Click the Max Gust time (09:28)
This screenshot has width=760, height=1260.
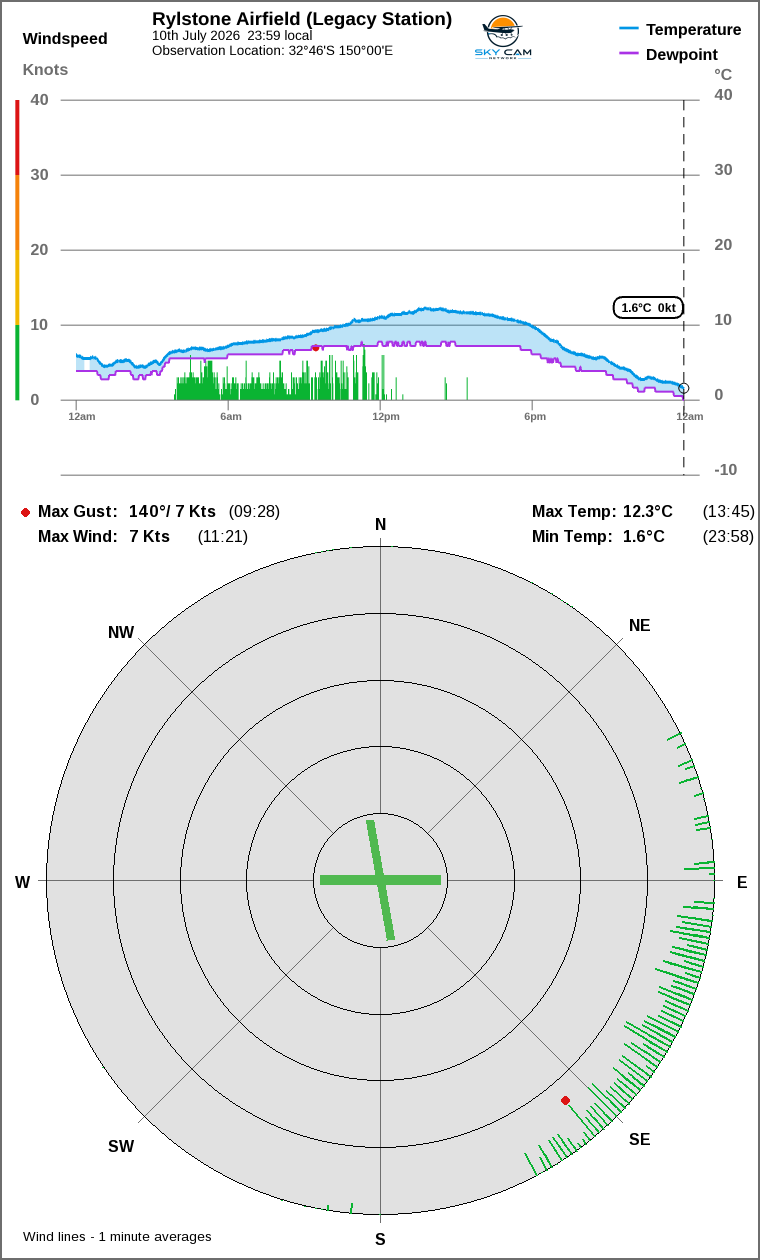click(254, 512)
